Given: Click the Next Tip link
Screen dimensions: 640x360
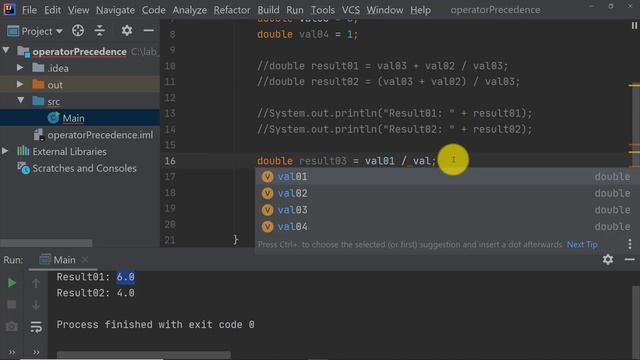Looking at the screenshot, I should pyautogui.click(x=582, y=244).
